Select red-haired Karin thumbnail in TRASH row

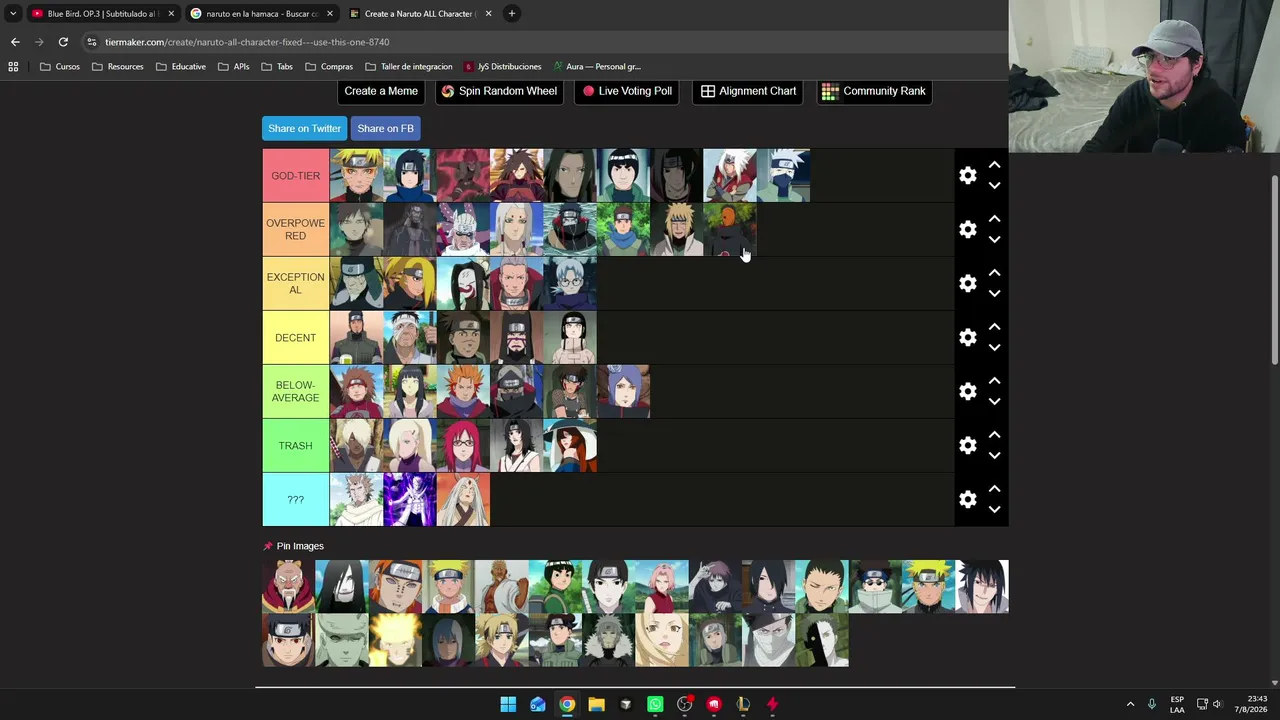click(463, 446)
